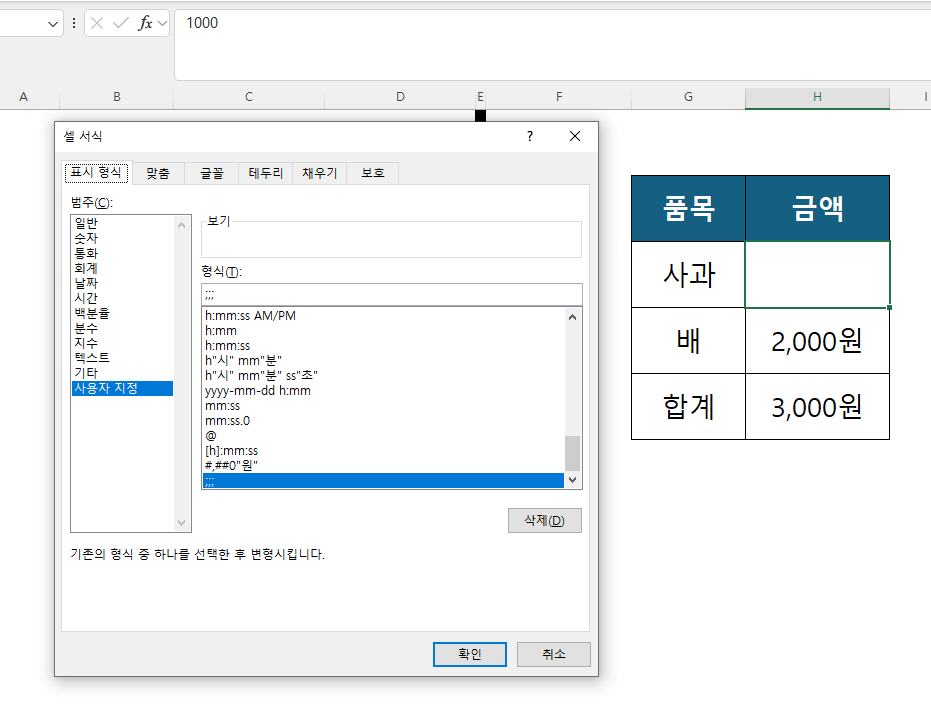This screenshot has width=931, height=712.
Task: Click the Insert Function (fx) icon
Action: pos(146,22)
